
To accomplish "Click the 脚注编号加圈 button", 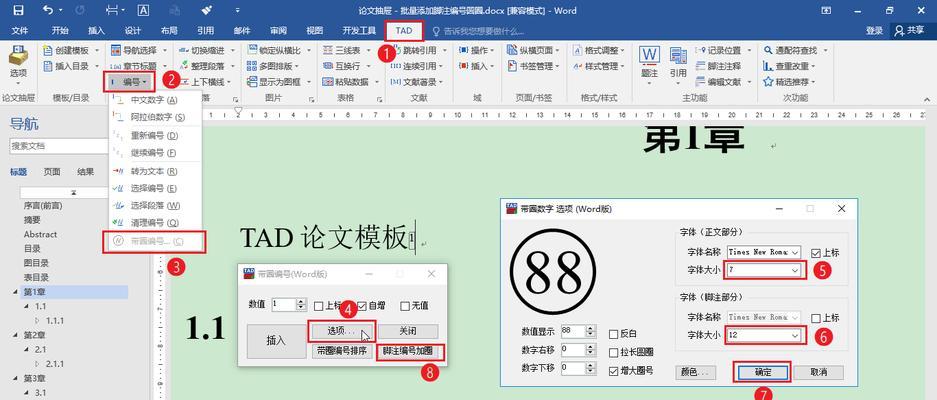I will coord(410,352).
